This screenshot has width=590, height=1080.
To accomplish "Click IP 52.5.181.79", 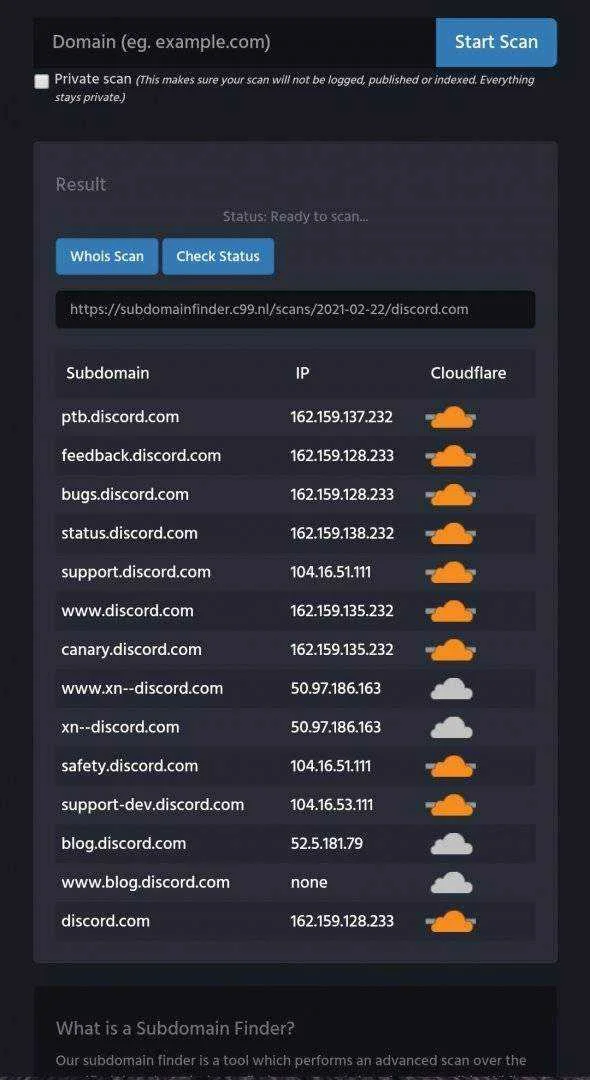I will click(x=326, y=843).
